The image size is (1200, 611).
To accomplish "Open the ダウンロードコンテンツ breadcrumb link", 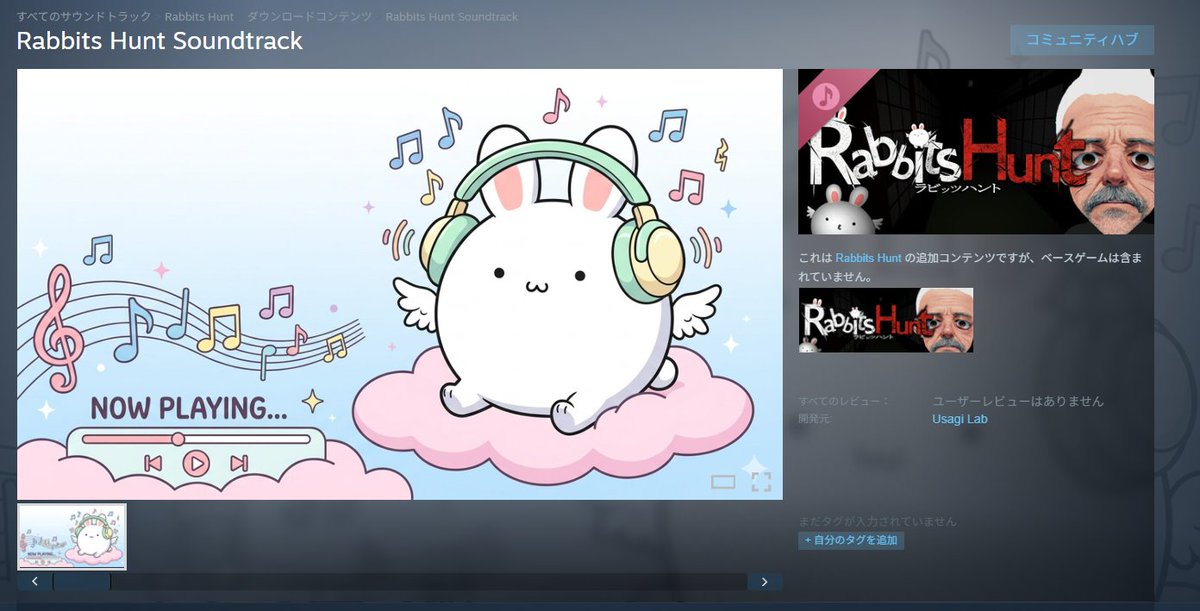I will 309,17.
